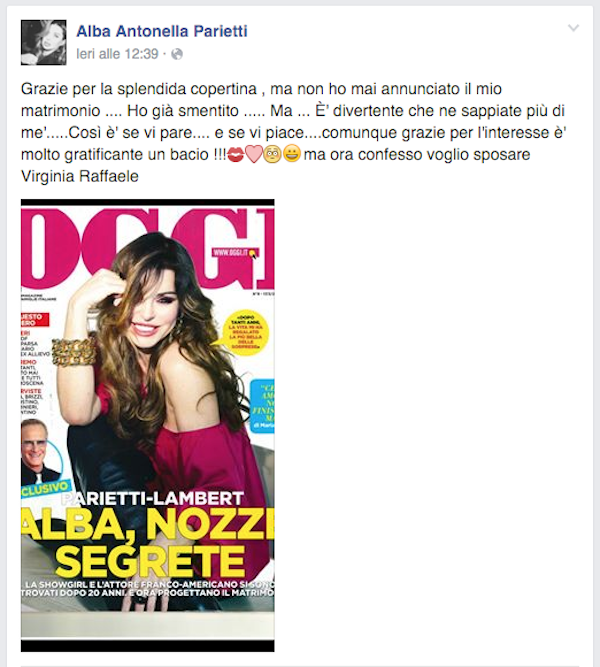Click the yellow circular quote badge
The height and width of the screenshot is (667, 600).
pyautogui.click(x=246, y=332)
